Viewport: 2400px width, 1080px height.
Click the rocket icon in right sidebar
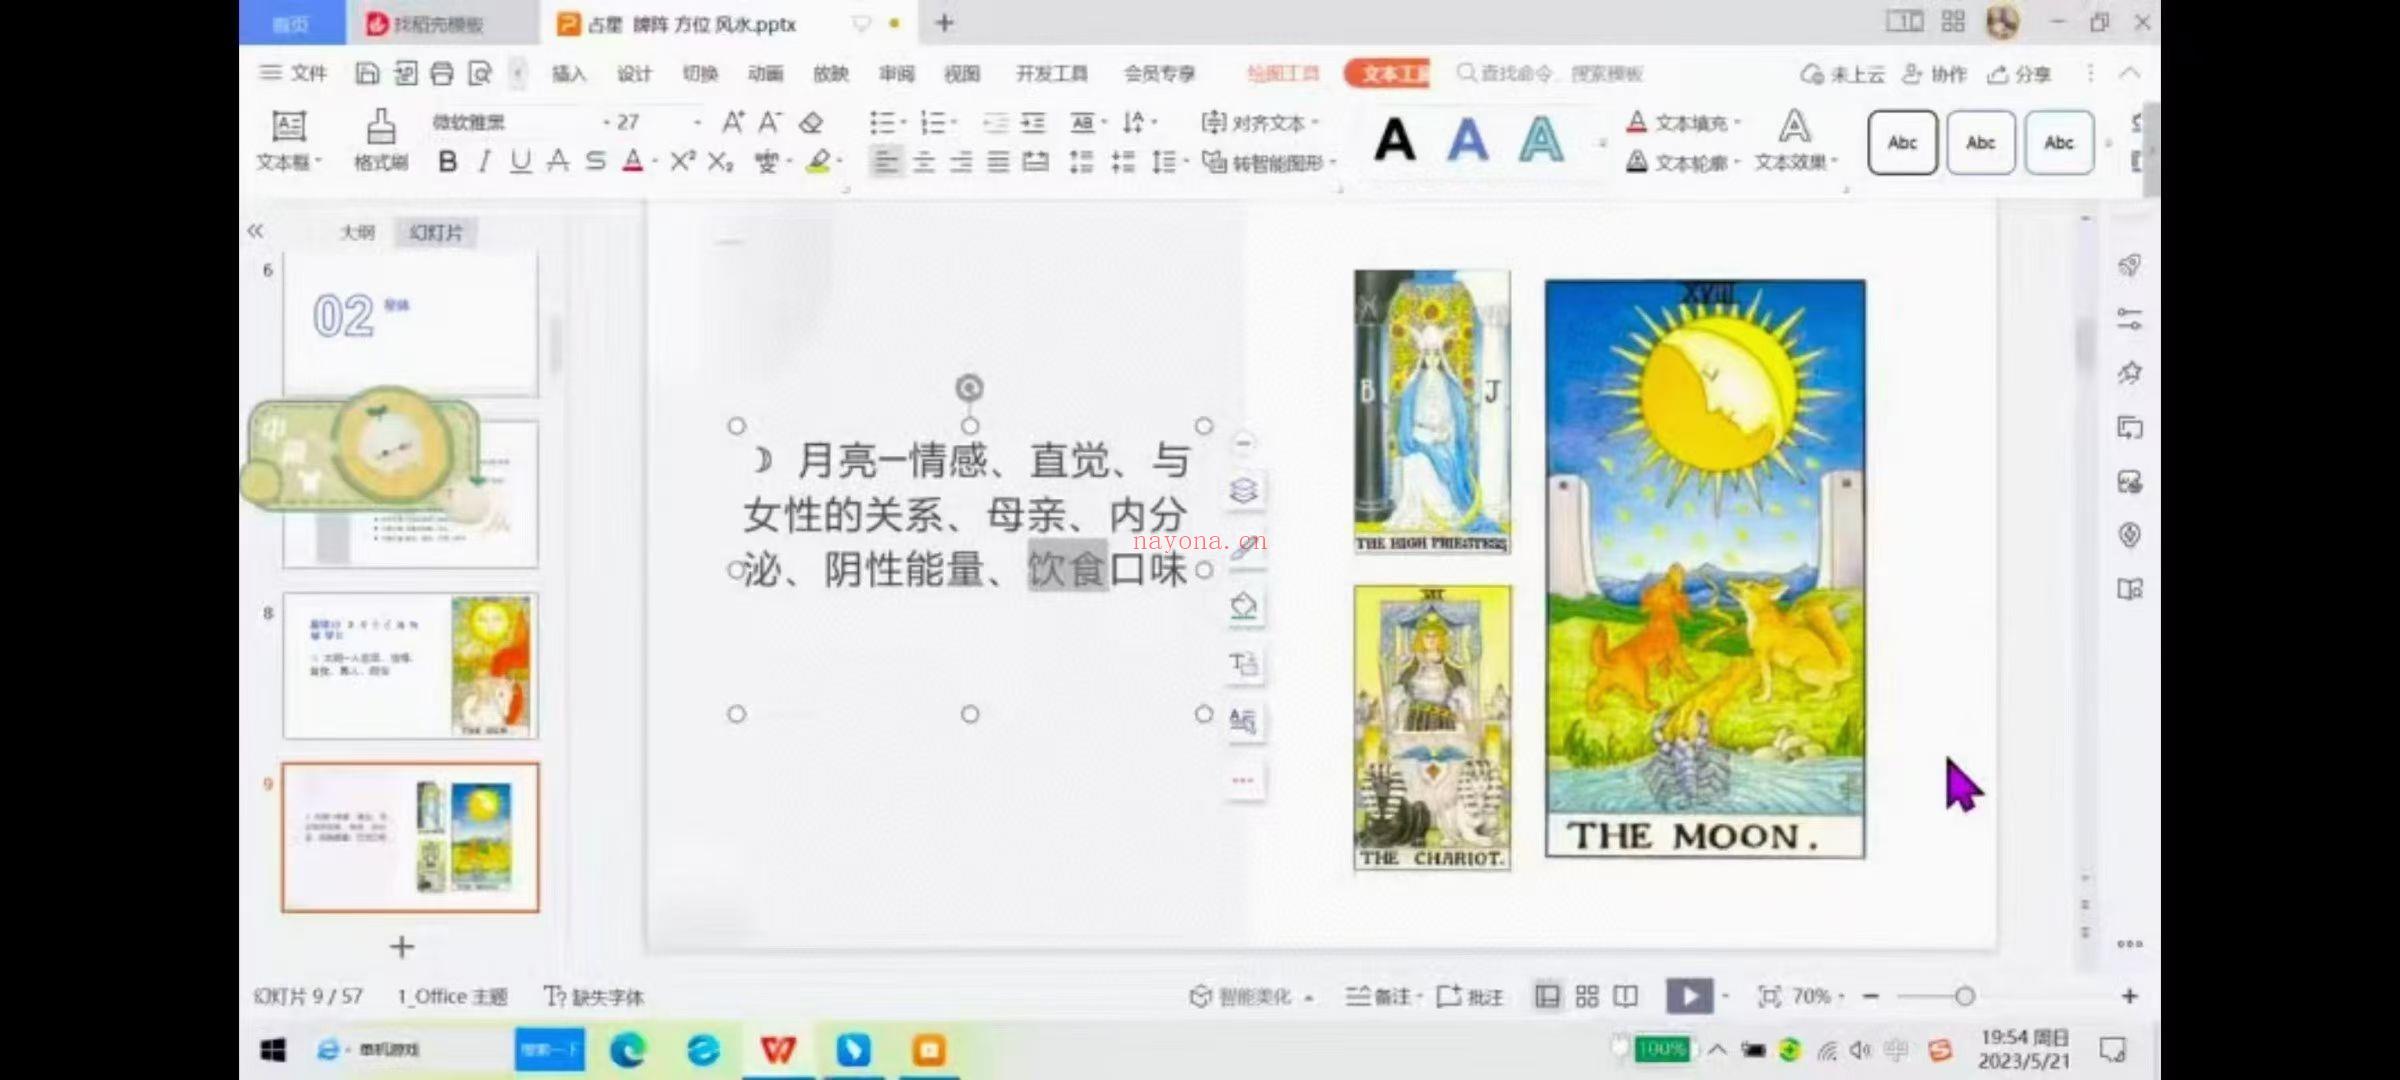[2129, 265]
